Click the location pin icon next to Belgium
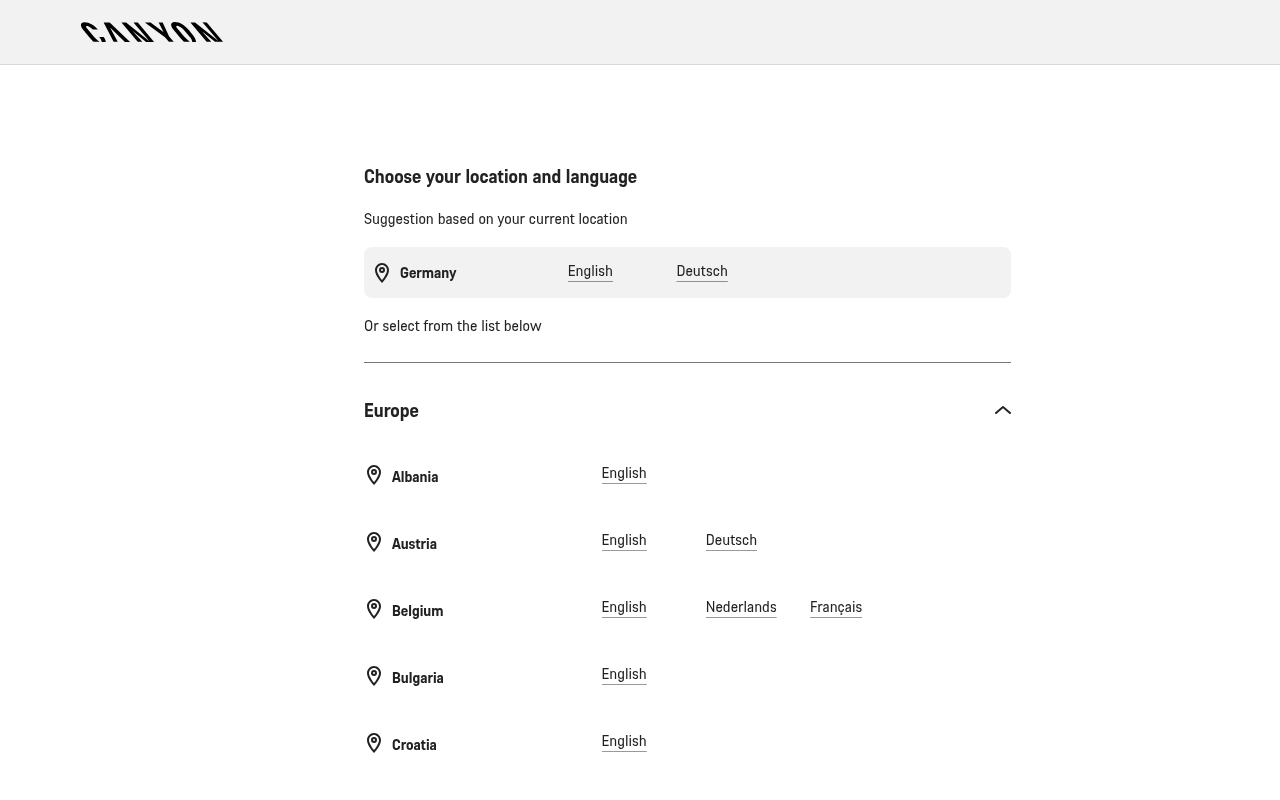Viewport: 1280px width, 800px height. click(x=374, y=609)
